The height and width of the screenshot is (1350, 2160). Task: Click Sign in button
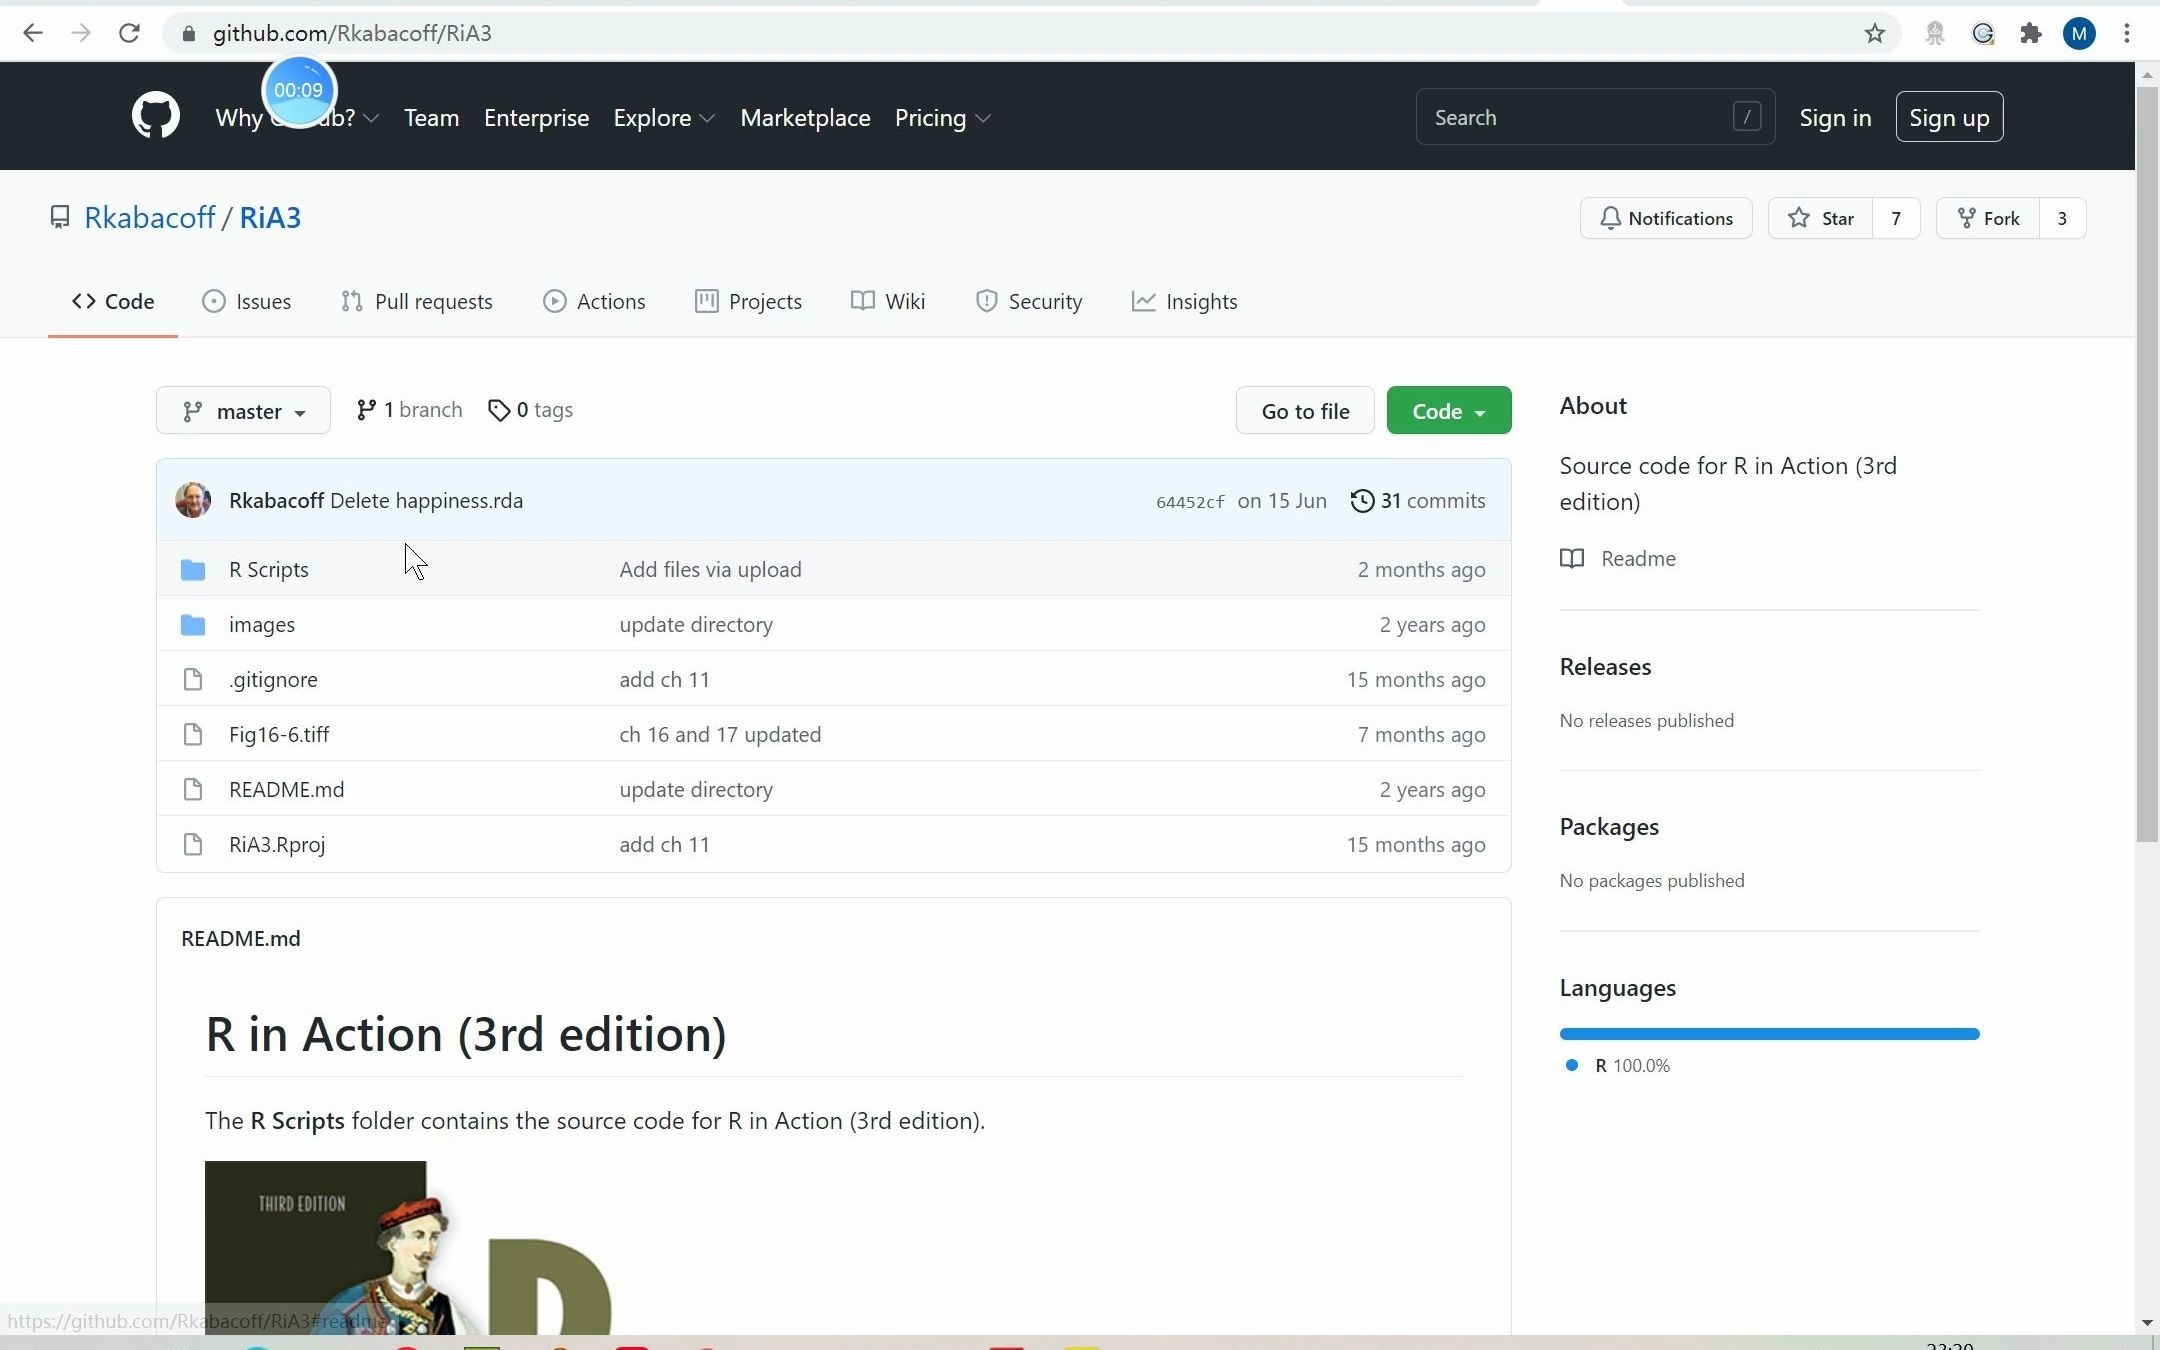1835,117
